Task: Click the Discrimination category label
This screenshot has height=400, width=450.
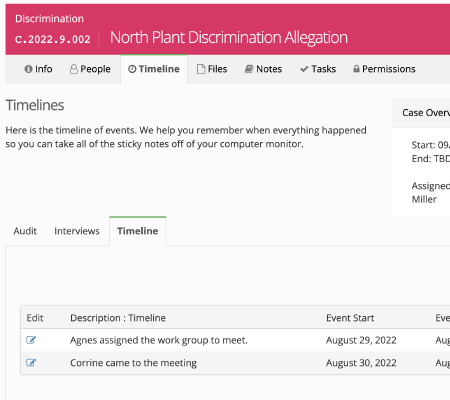Action: point(49,19)
